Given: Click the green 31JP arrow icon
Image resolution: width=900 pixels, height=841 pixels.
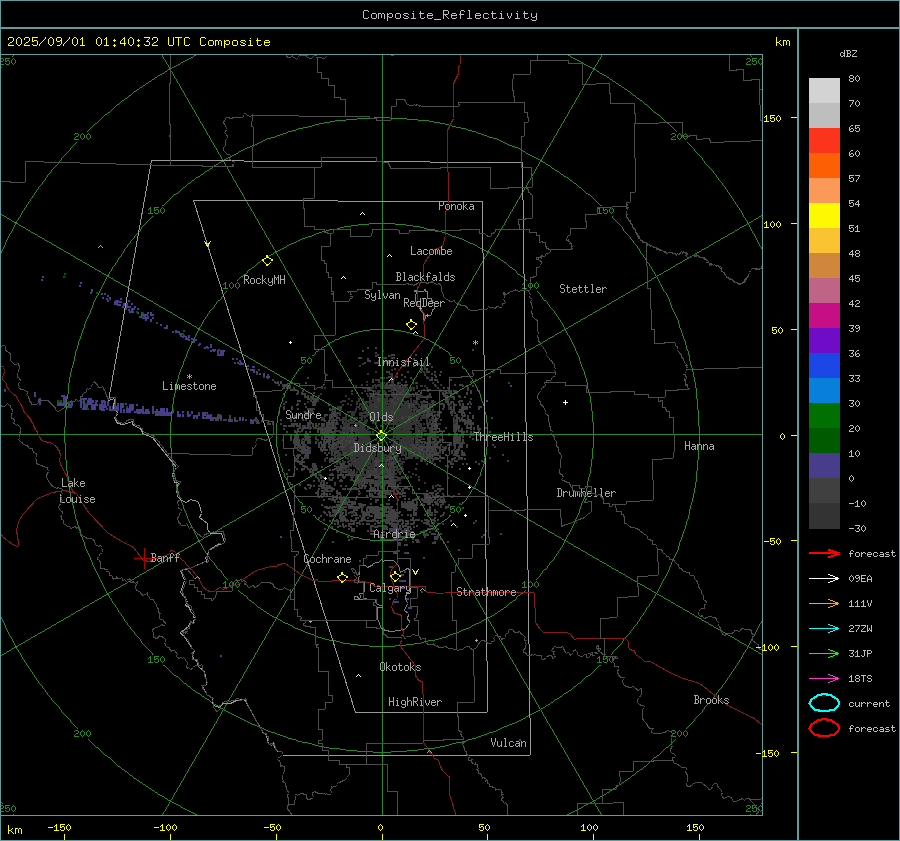Looking at the screenshot, I should [x=824, y=653].
